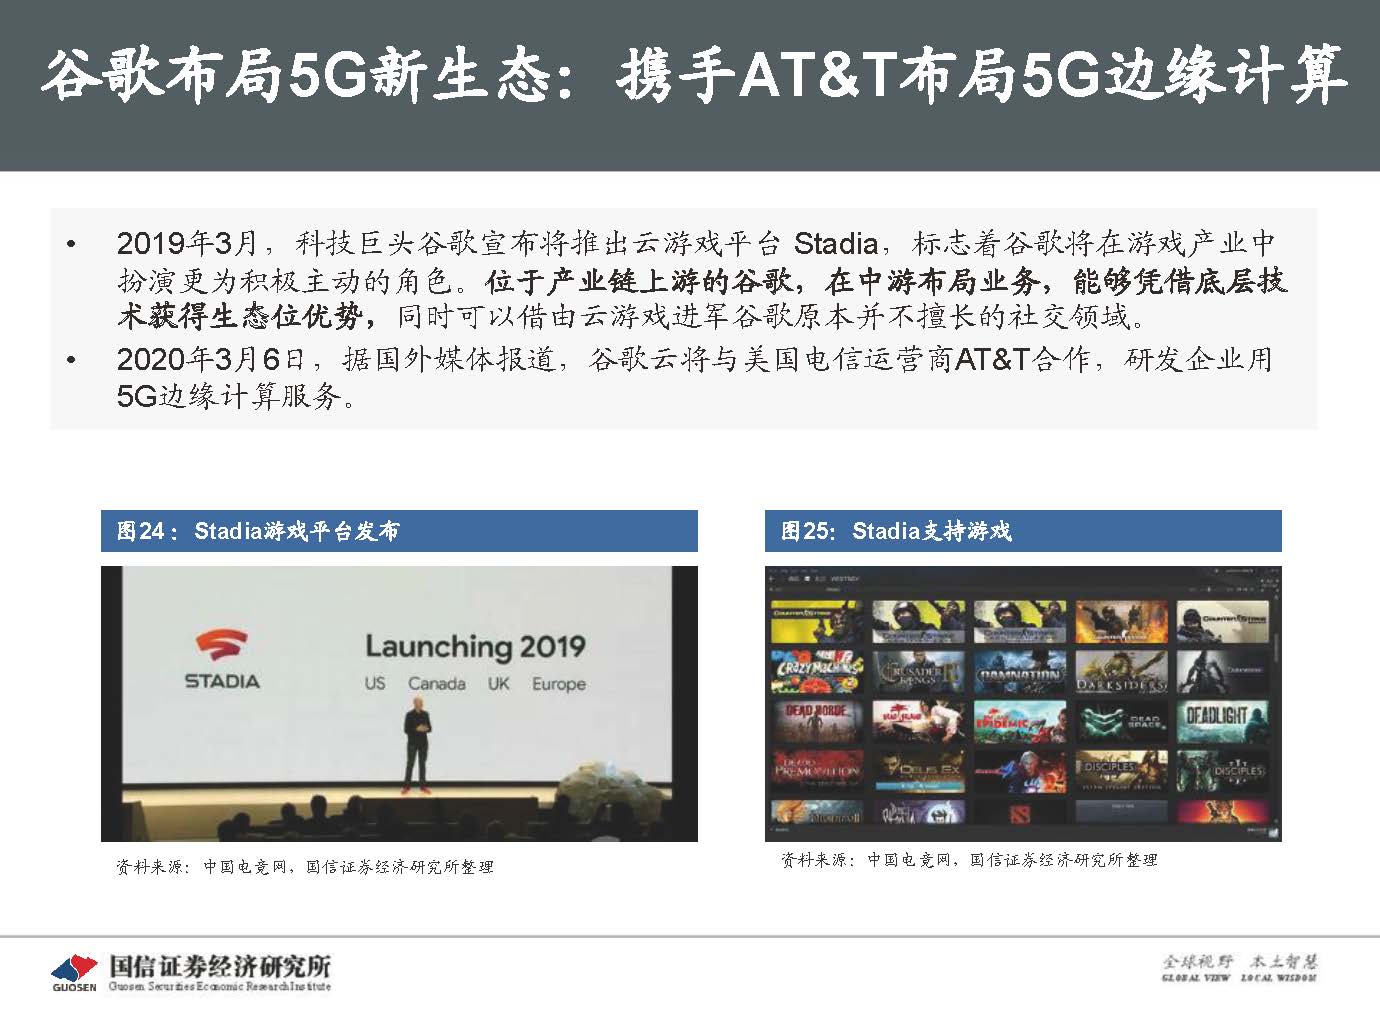The width and height of the screenshot is (1380, 1020).
Task: Open the Dead Space game tile
Action: (x=1121, y=721)
